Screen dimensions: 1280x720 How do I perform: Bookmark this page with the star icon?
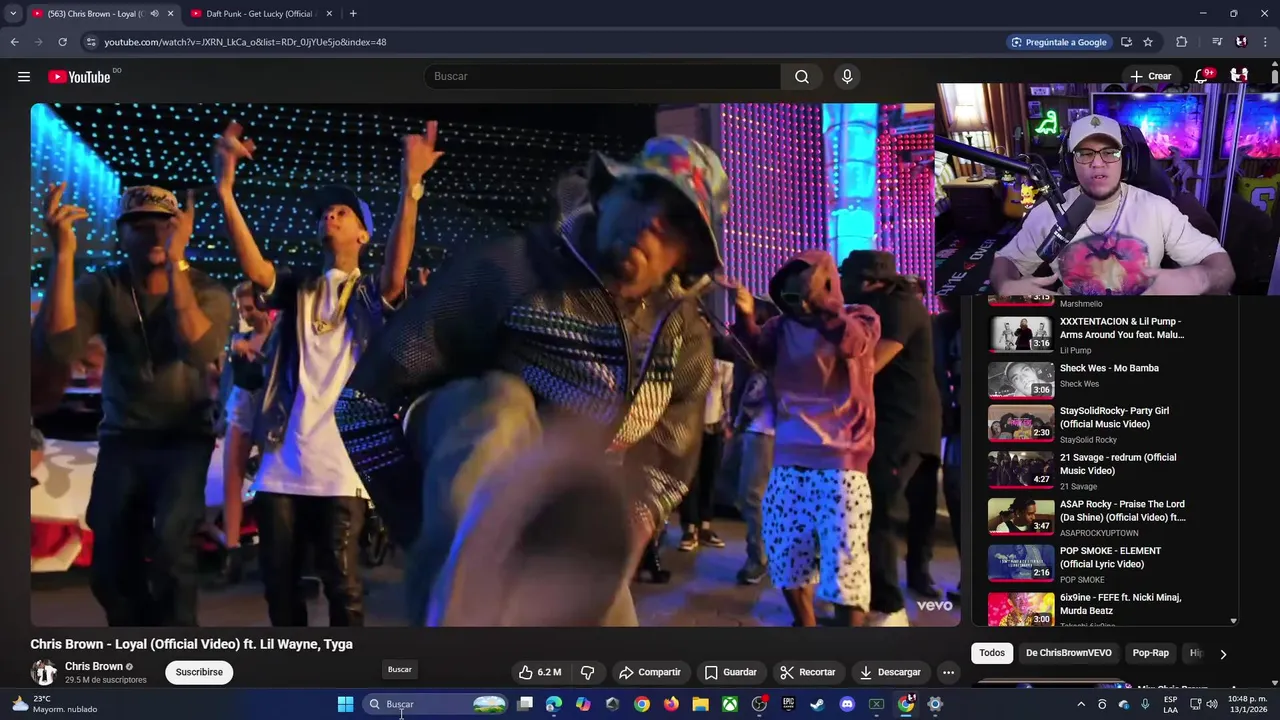pyautogui.click(x=1148, y=42)
